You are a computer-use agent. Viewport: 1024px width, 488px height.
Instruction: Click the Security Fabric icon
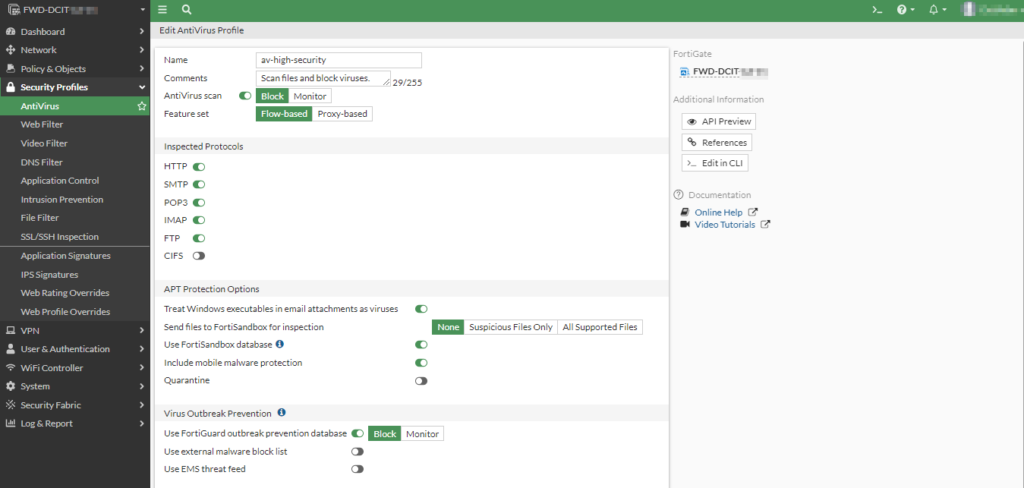tap(10, 405)
